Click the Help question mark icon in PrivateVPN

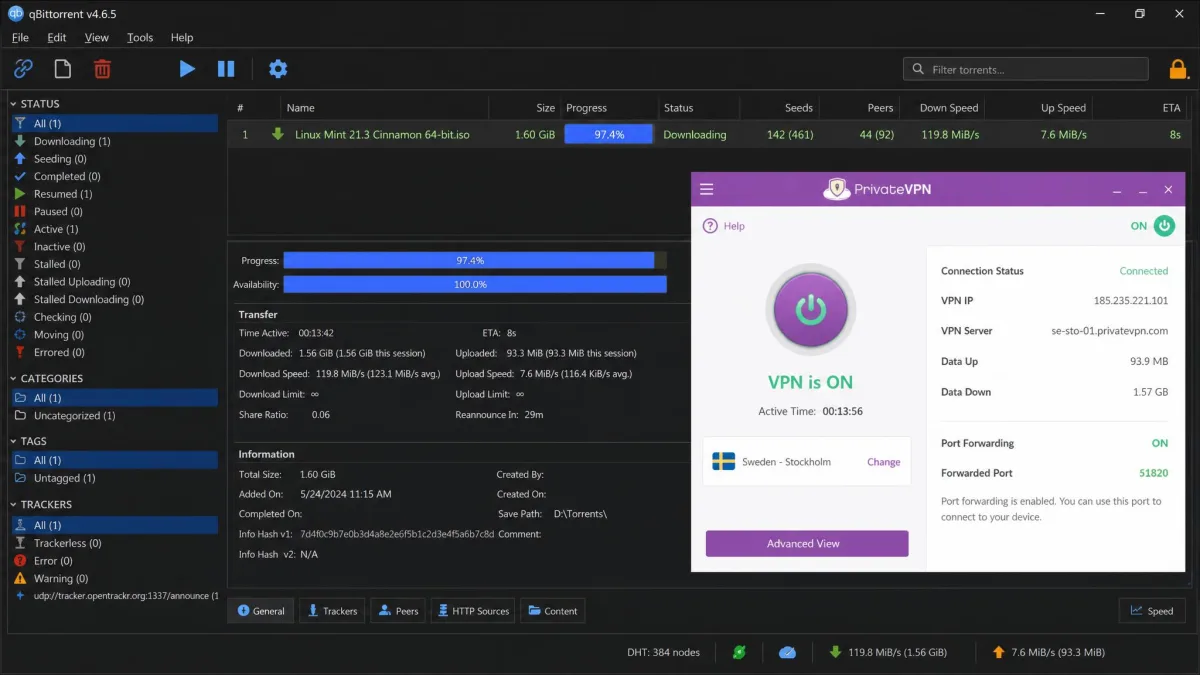pos(710,226)
